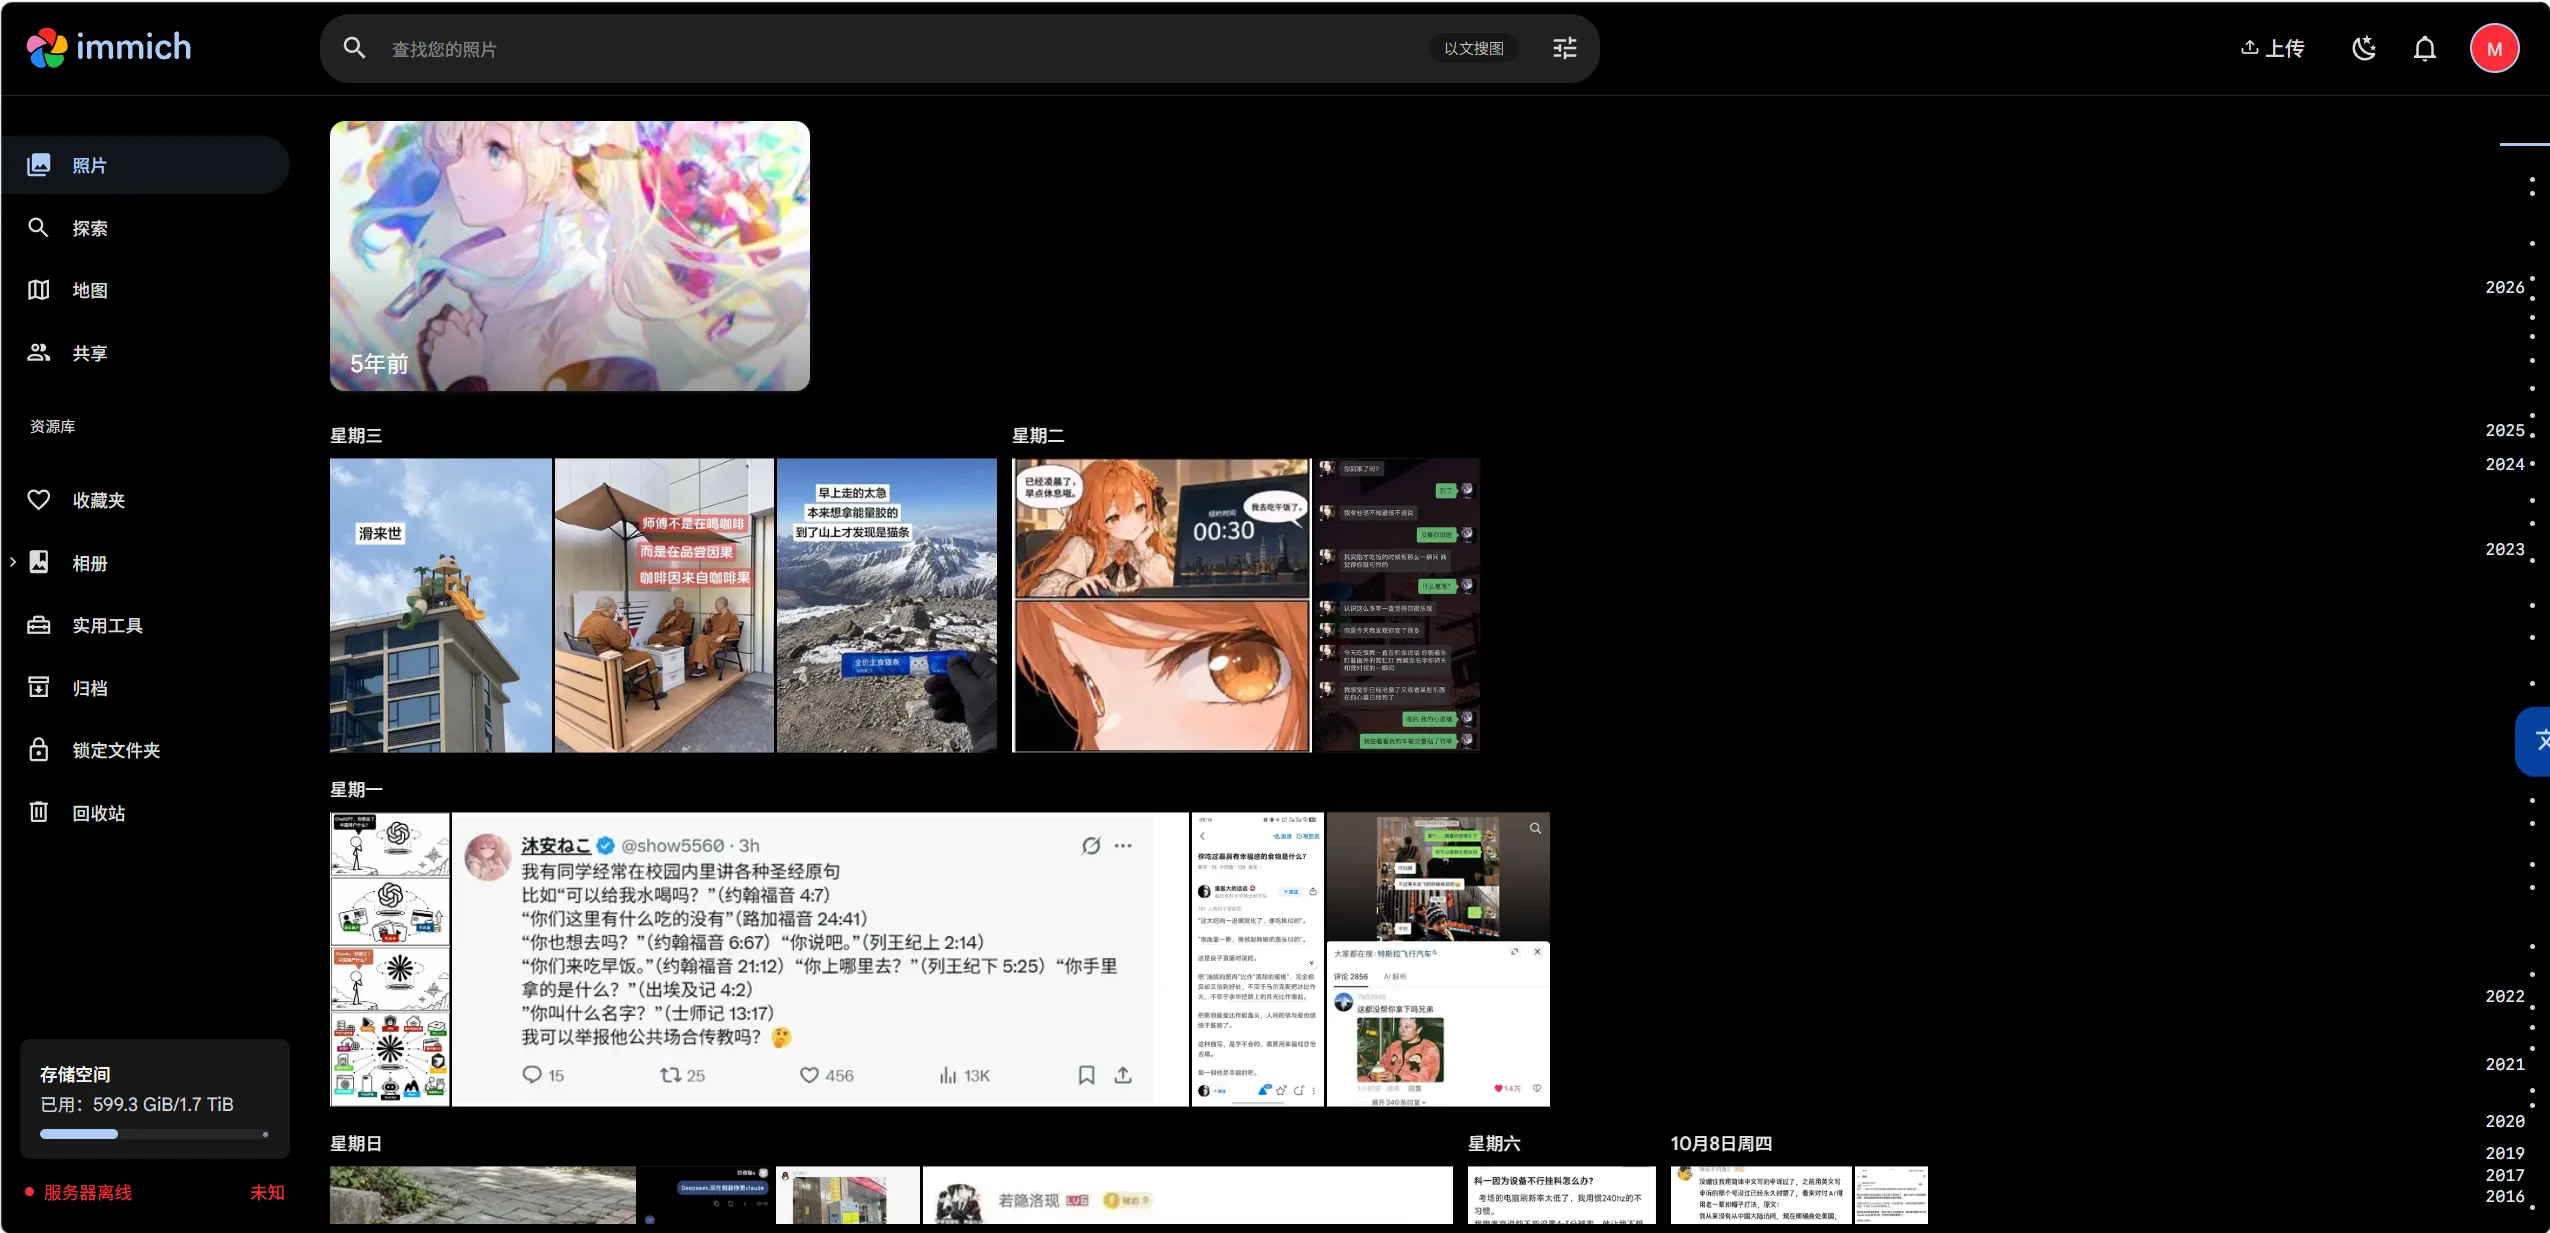The height and width of the screenshot is (1233, 2550).
Task: Click the 未知 version label
Action: [267, 1192]
